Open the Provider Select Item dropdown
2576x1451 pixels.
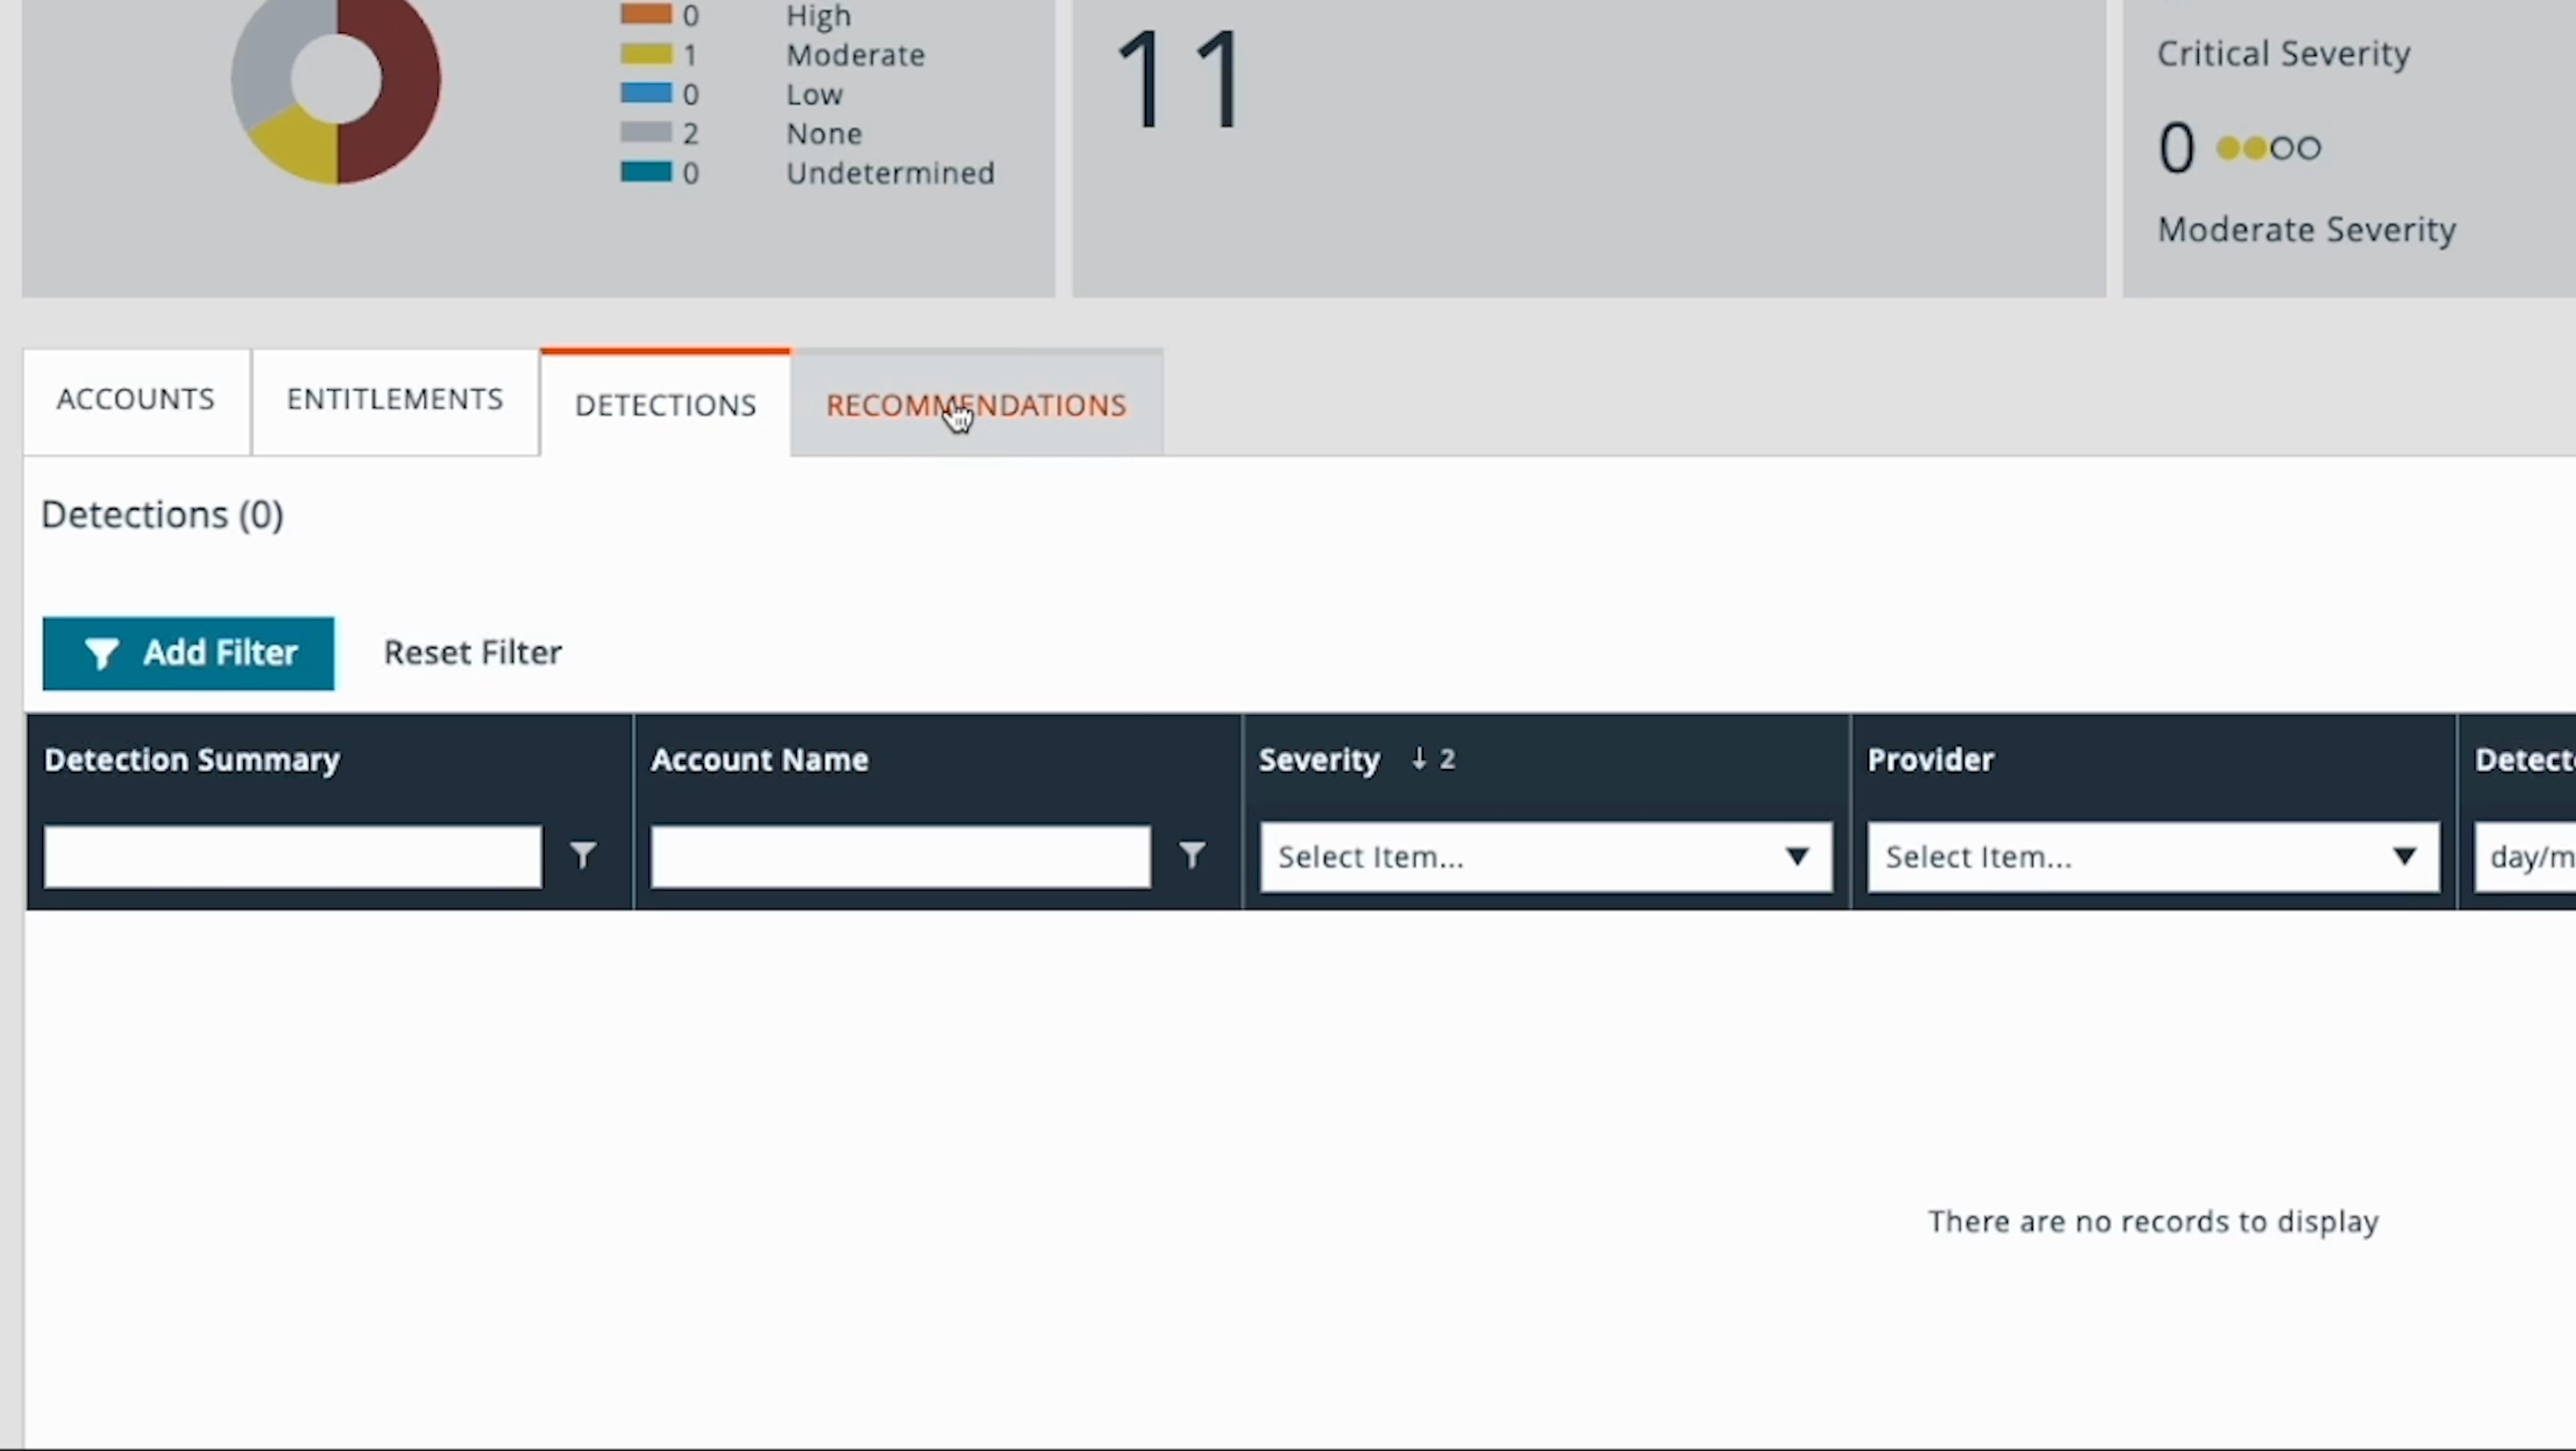pyautogui.click(x=2152, y=857)
